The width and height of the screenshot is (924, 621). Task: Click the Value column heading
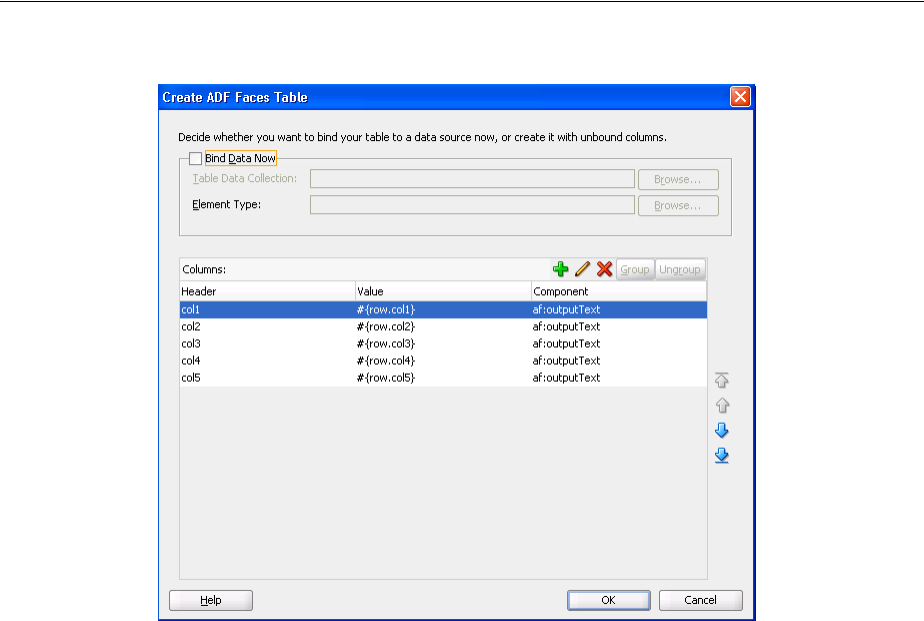pos(443,291)
